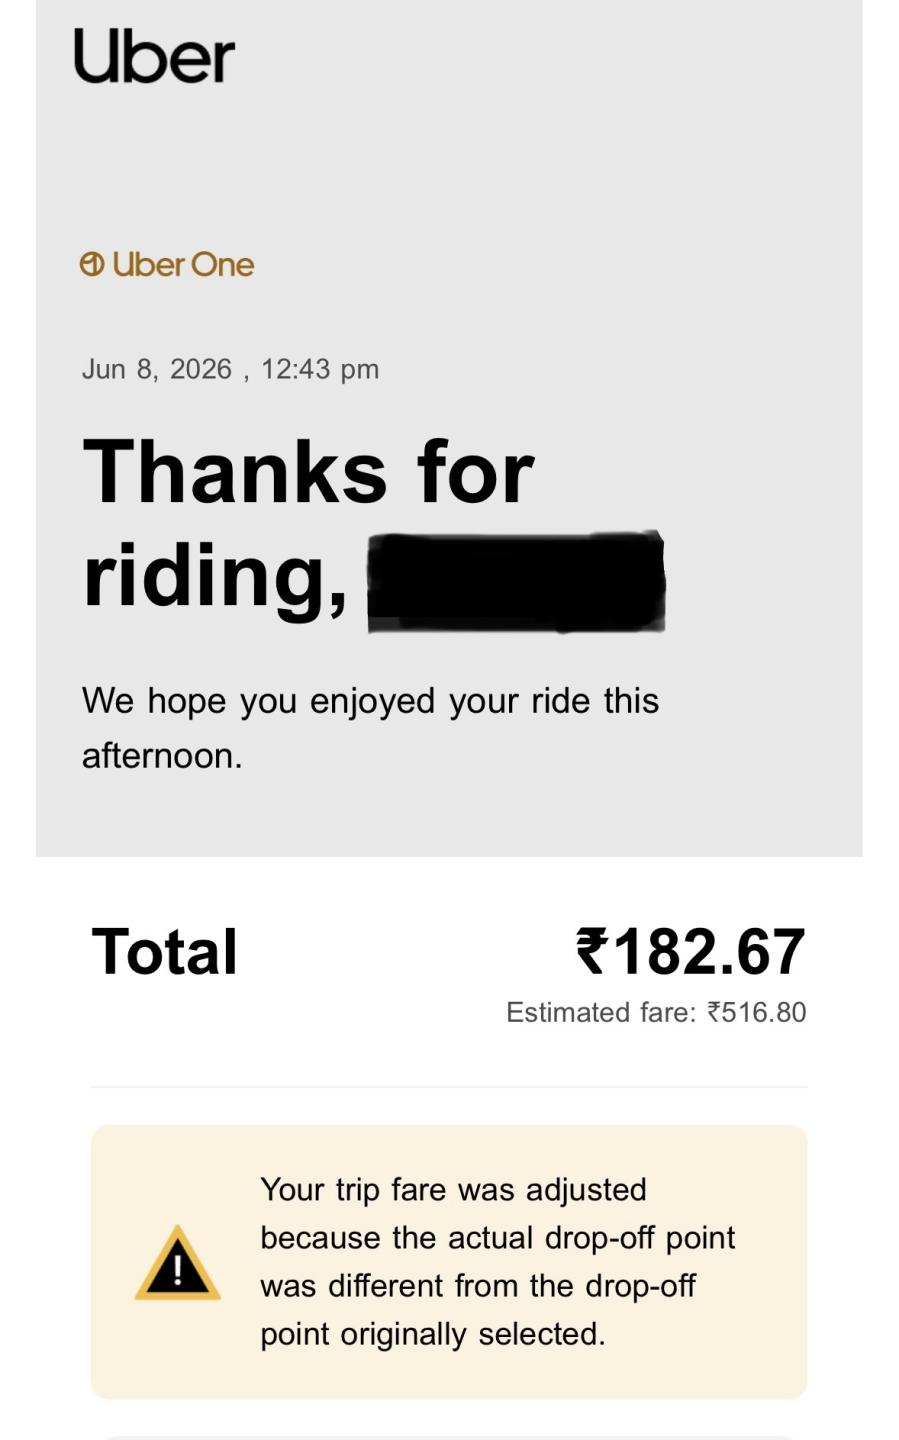Select the ₹516.80 estimated amount
Image resolution: width=899 pixels, height=1440 pixels.
756,1012
